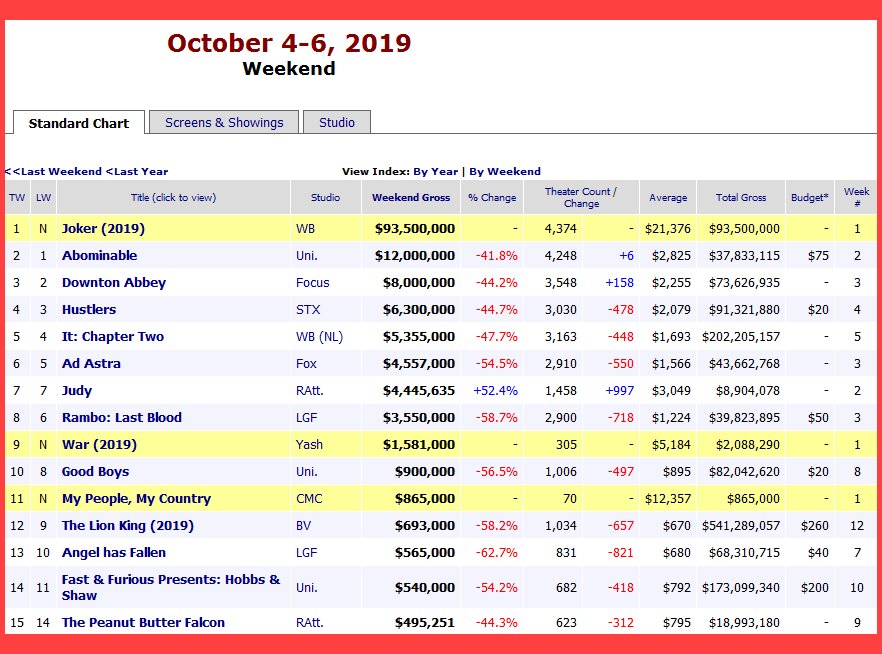Open It: Chapter Two entry

click(x=112, y=336)
